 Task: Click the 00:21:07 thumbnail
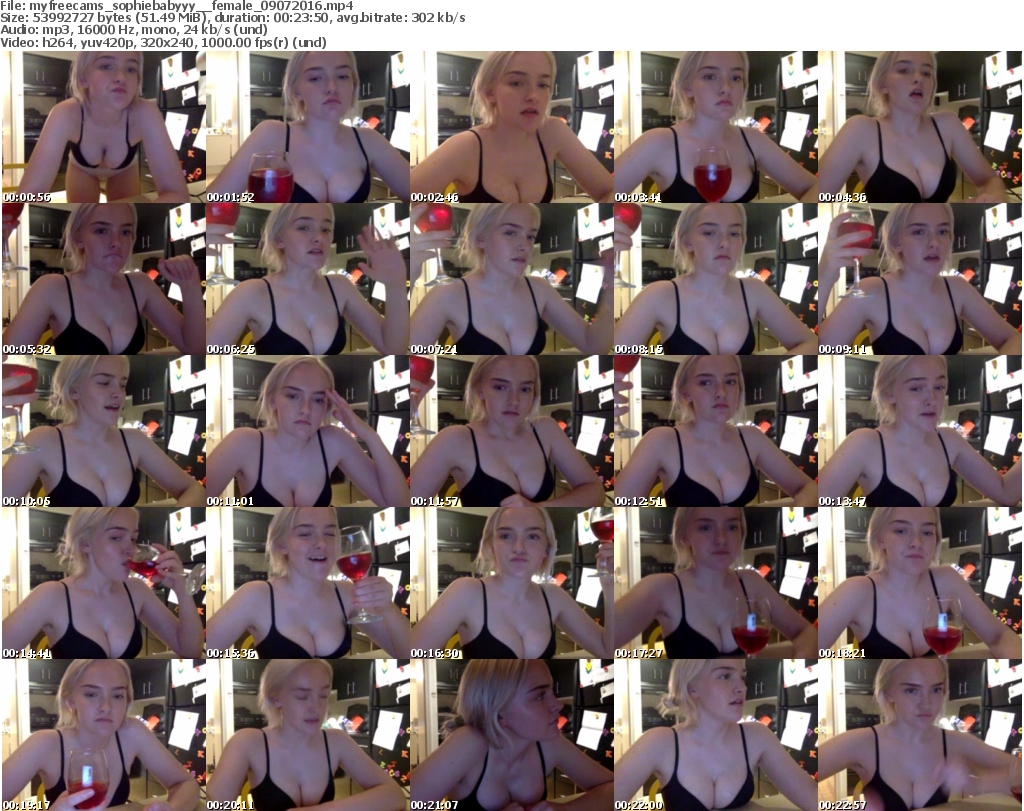point(511,735)
